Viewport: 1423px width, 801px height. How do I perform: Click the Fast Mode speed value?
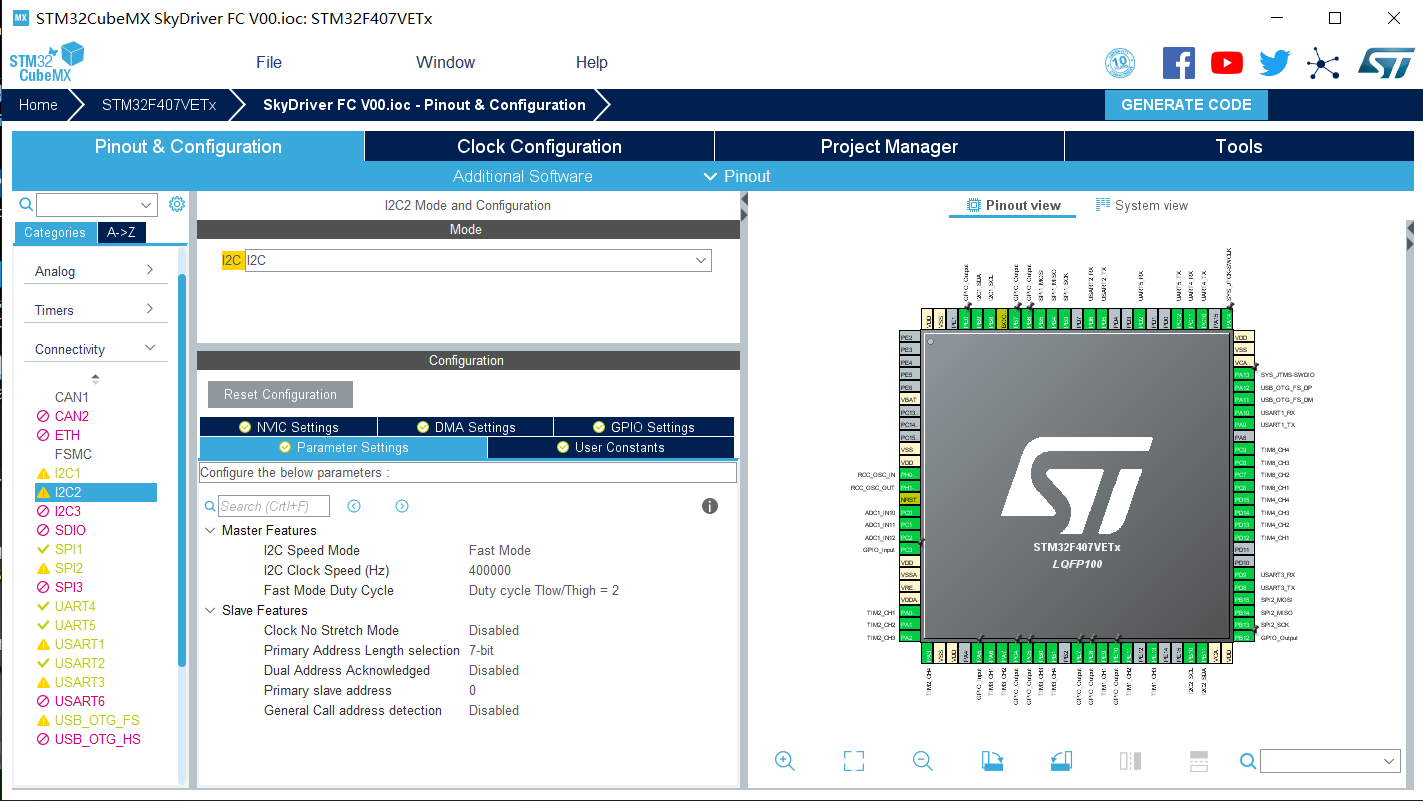tap(500, 550)
